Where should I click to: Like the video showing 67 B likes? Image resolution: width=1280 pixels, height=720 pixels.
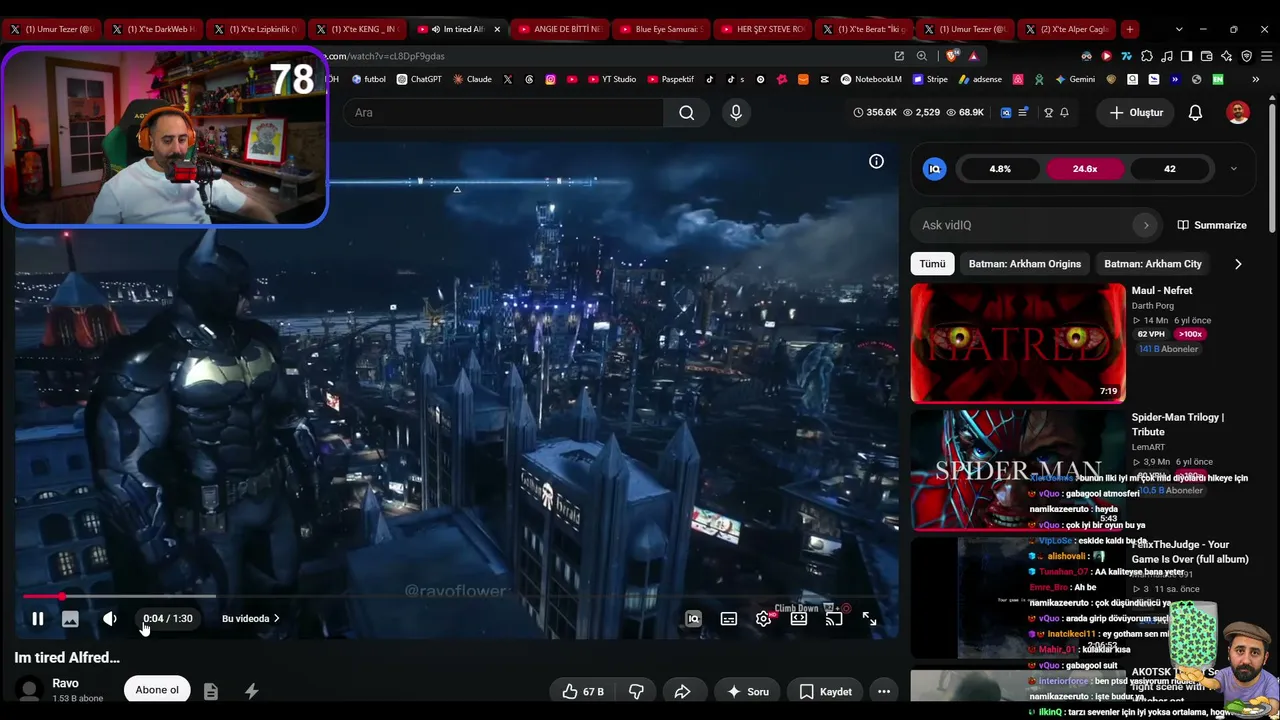pos(582,691)
